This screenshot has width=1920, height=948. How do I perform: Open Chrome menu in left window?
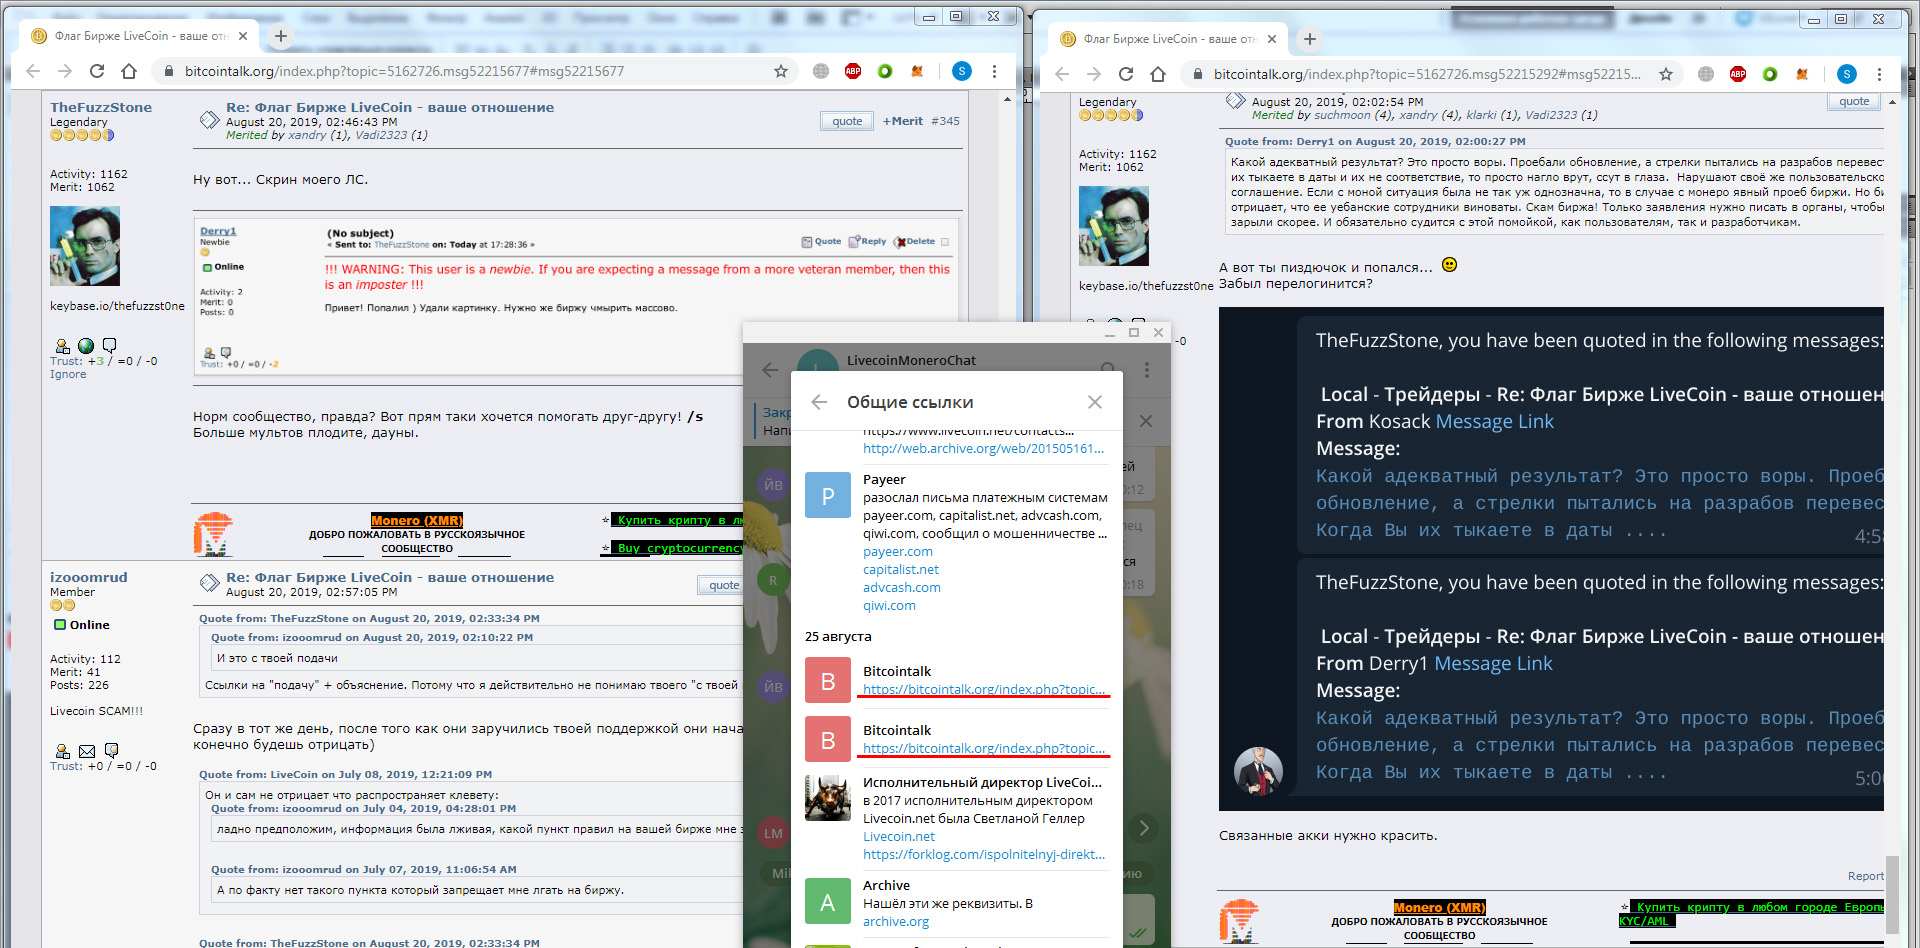click(994, 71)
